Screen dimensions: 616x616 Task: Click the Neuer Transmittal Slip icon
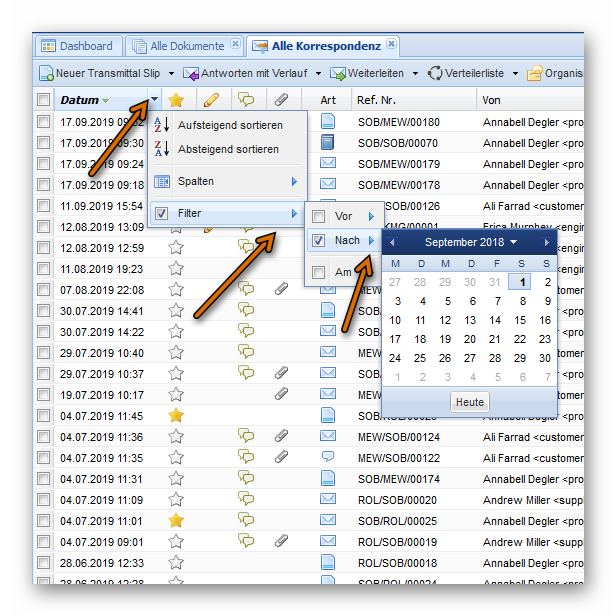[x=46, y=74]
